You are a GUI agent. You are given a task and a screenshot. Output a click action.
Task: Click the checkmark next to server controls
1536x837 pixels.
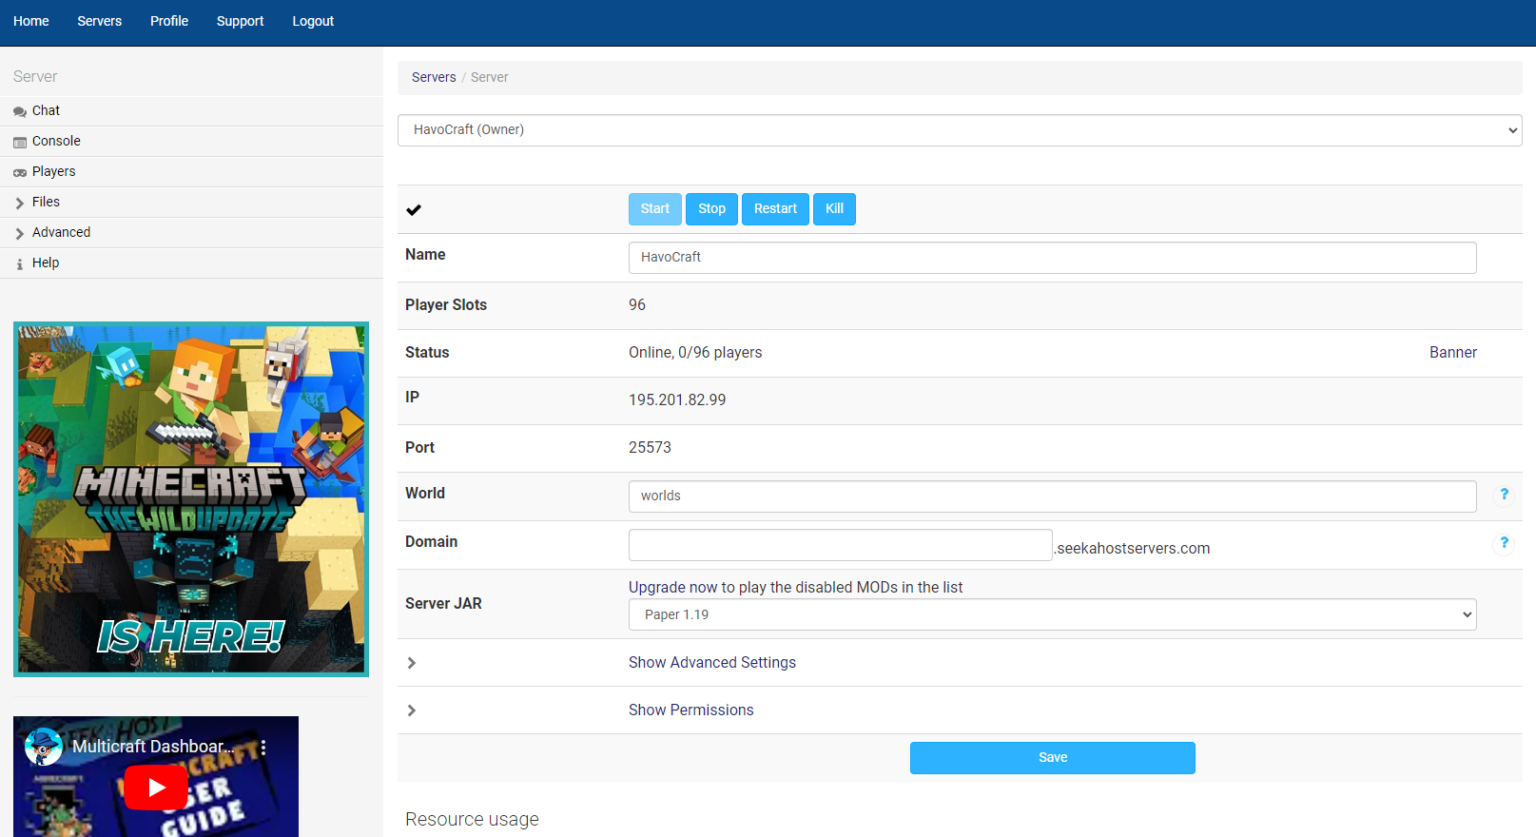[413, 209]
